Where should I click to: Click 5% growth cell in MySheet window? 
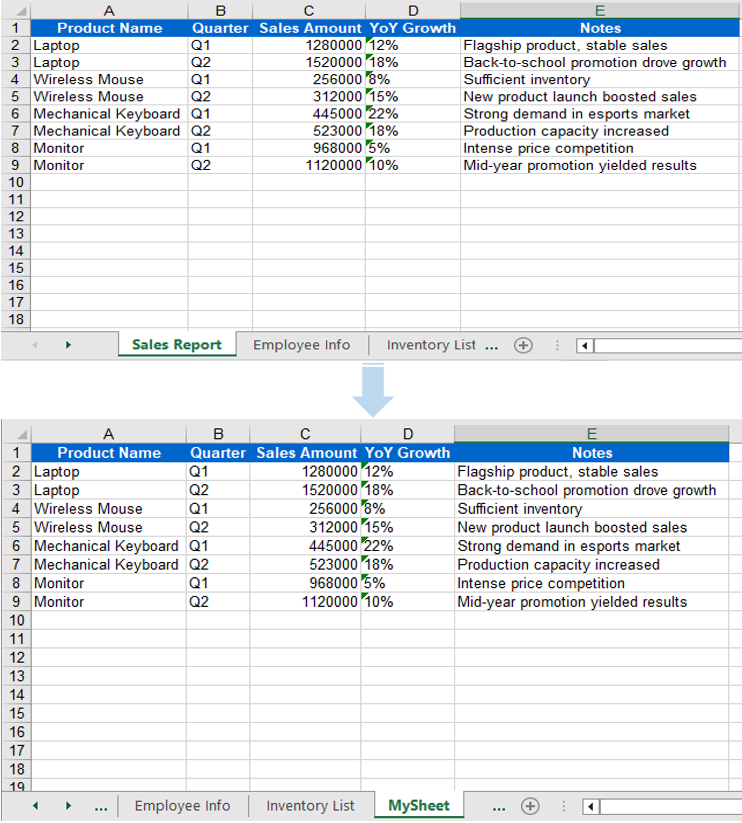coord(408,583)
